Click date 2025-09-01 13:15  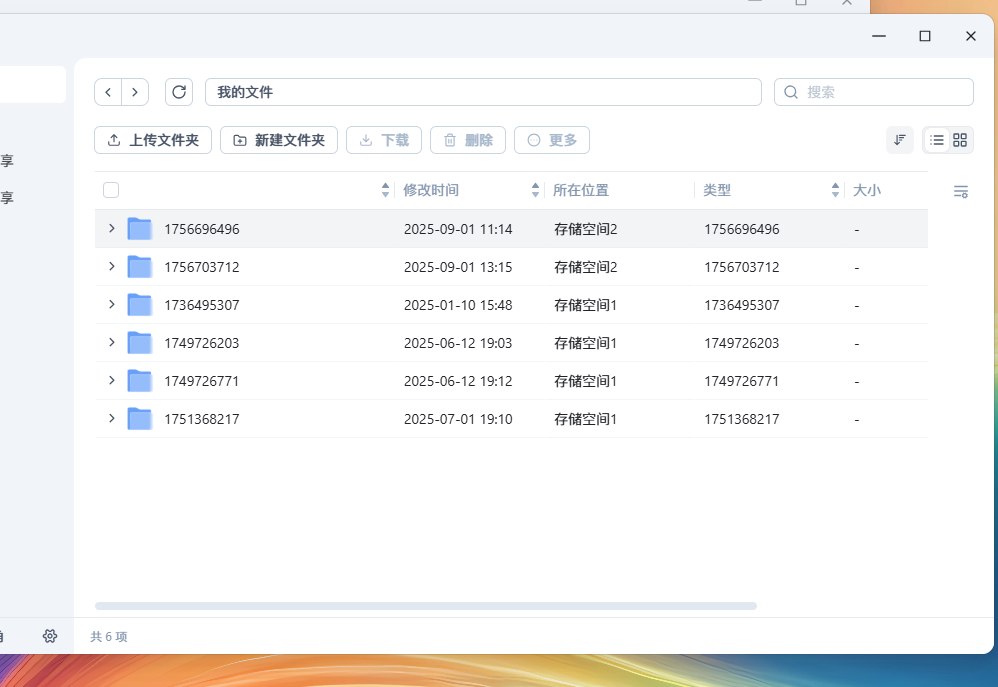pos(458,267)
